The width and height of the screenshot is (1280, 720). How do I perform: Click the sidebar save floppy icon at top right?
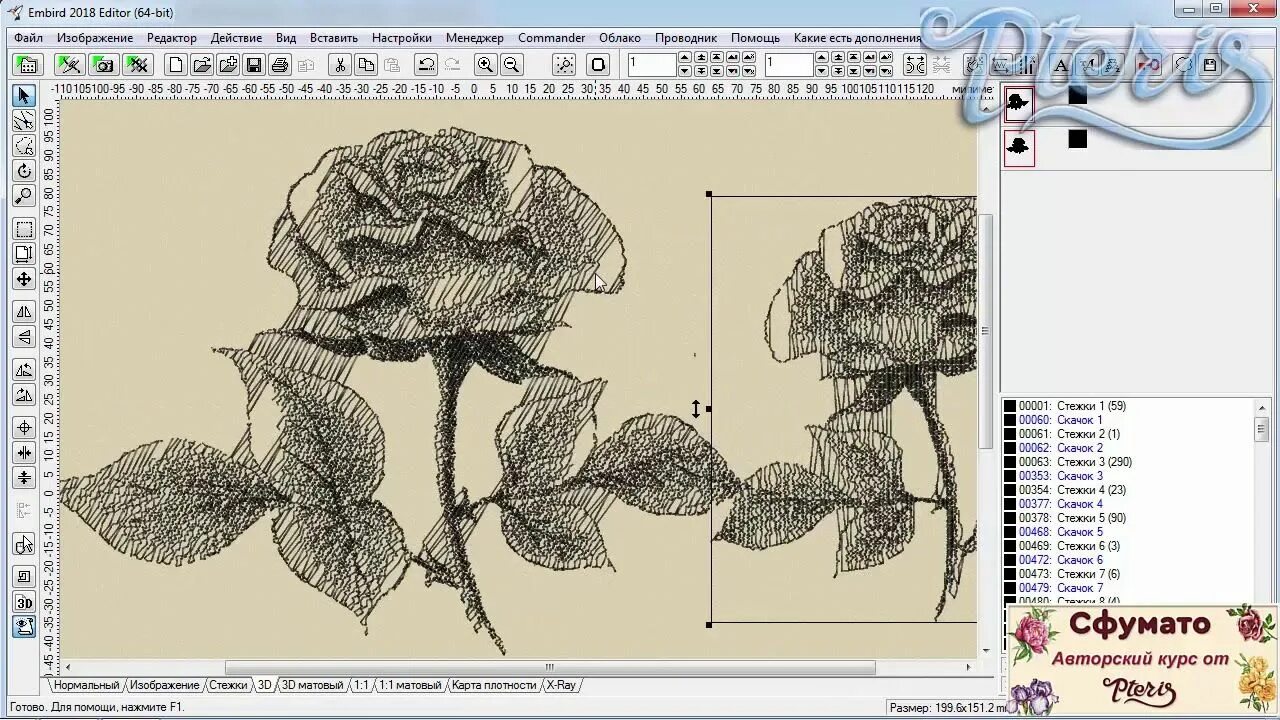[1210, 65]
